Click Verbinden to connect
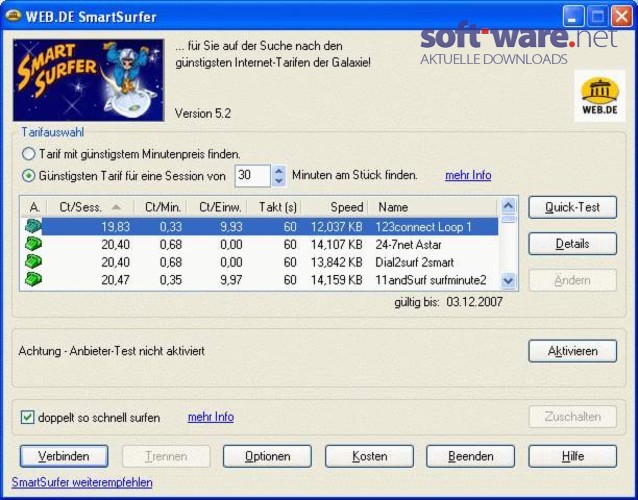The image size is (638, 500). pyautogui.click(x=64, y=456)
